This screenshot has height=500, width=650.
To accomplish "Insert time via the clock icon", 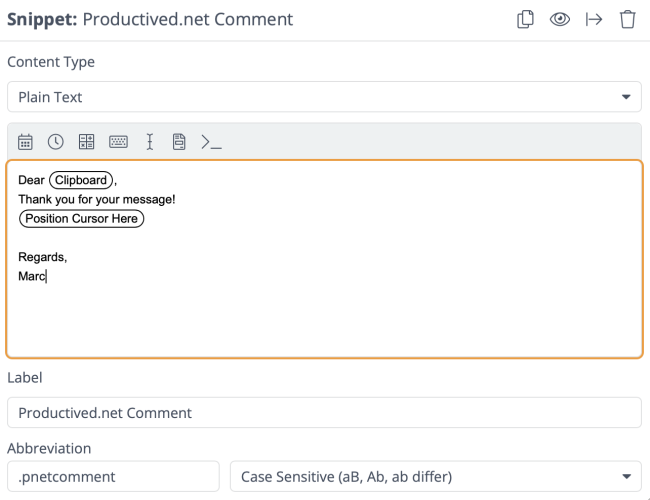I will [x=56, y=142].
